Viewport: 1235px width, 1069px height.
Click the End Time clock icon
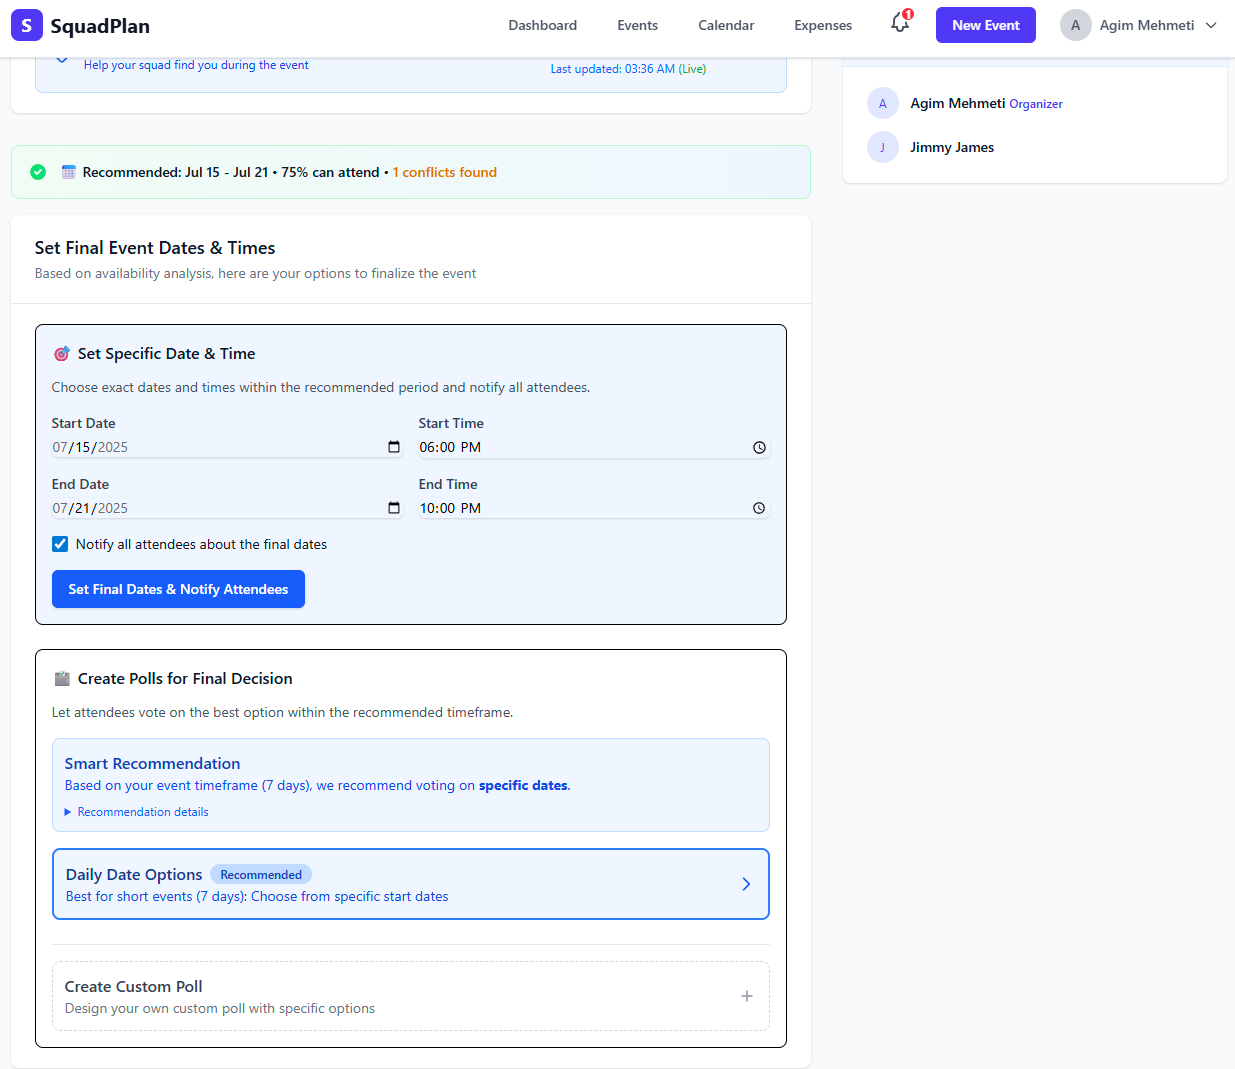pos(759,508)
